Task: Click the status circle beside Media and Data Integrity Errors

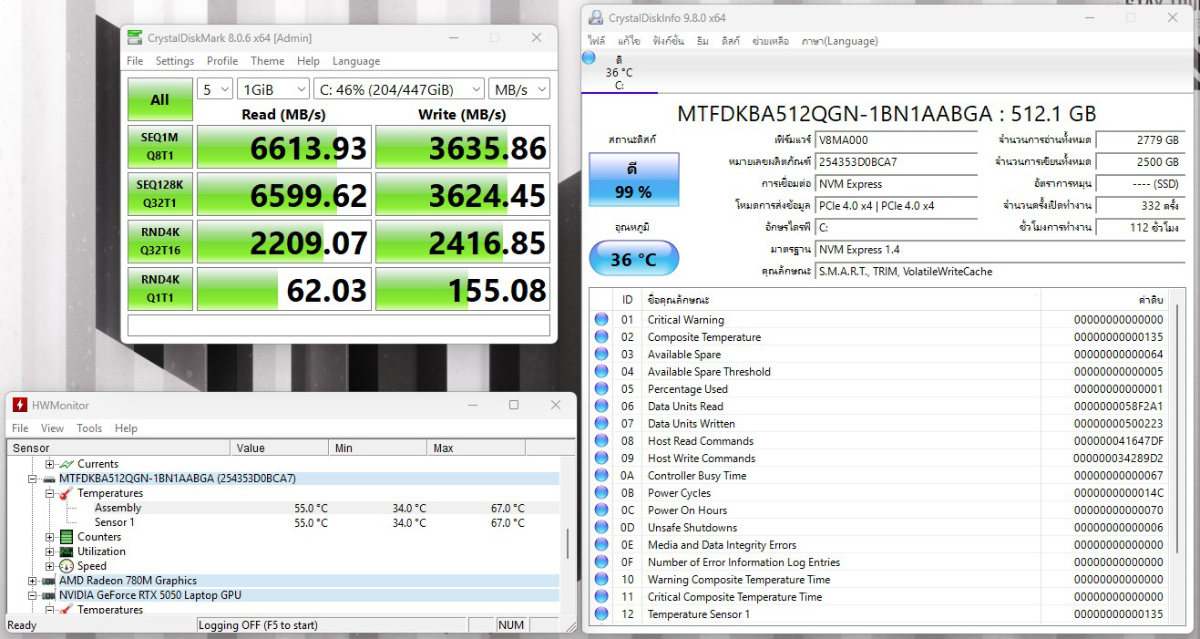Action: coord(601,545)
